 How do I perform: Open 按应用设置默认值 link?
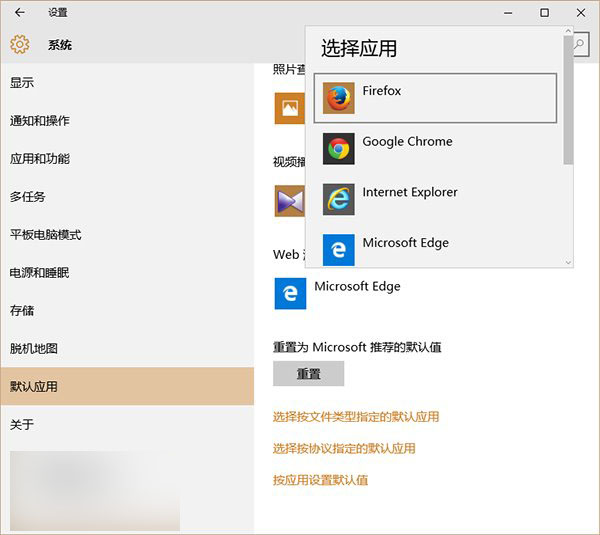320,480
